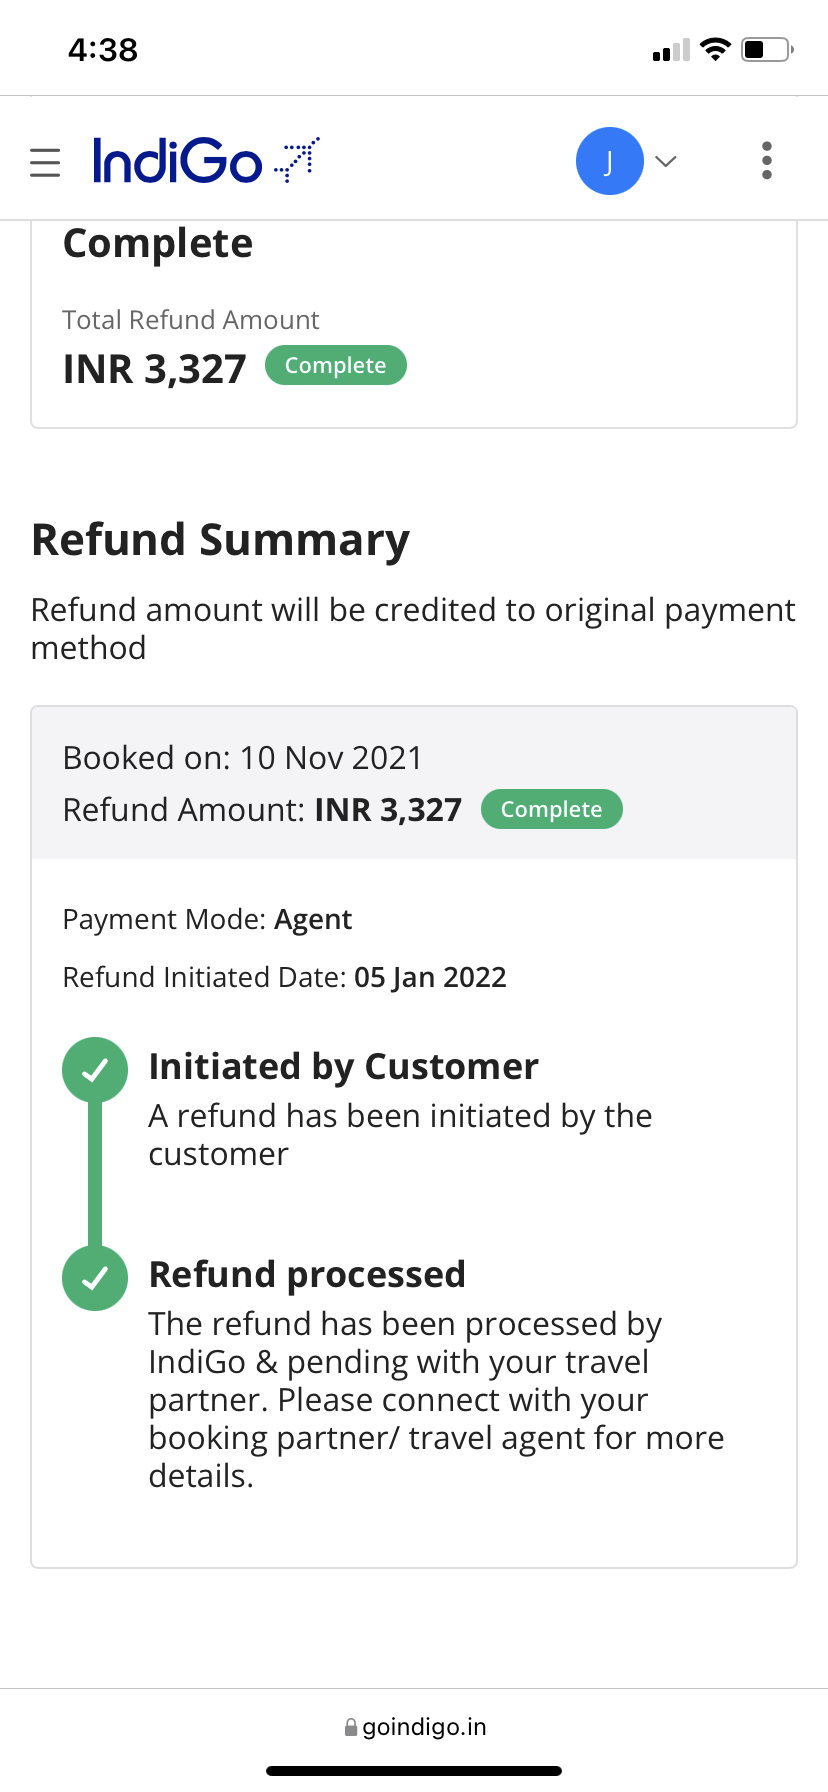Viewport: 828px width, 1792px height.
Task: Tap the cellular signal bars
Action: (x=671, y=51)
